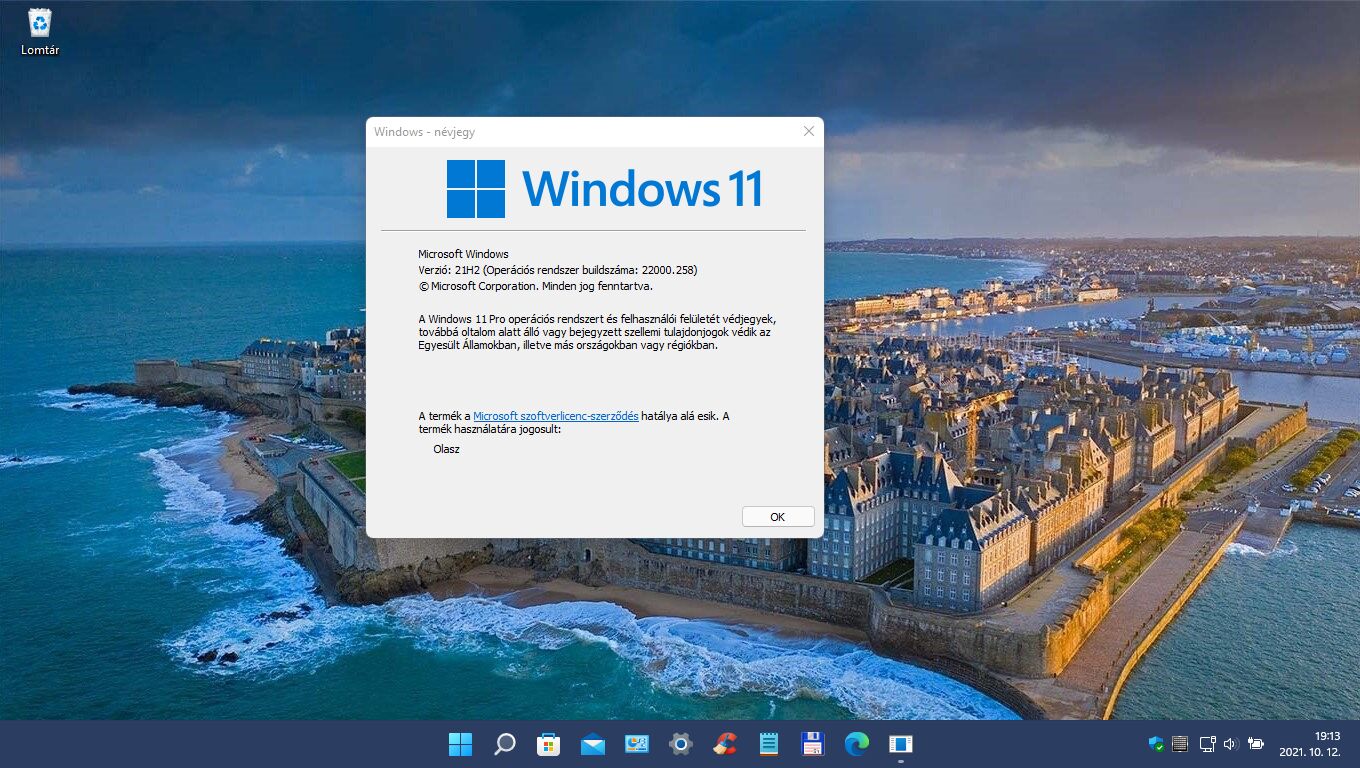Screen dimensions: 1360x768
Task: Launch Microsoft Store from the taskbar
Action: click(549, 744)
